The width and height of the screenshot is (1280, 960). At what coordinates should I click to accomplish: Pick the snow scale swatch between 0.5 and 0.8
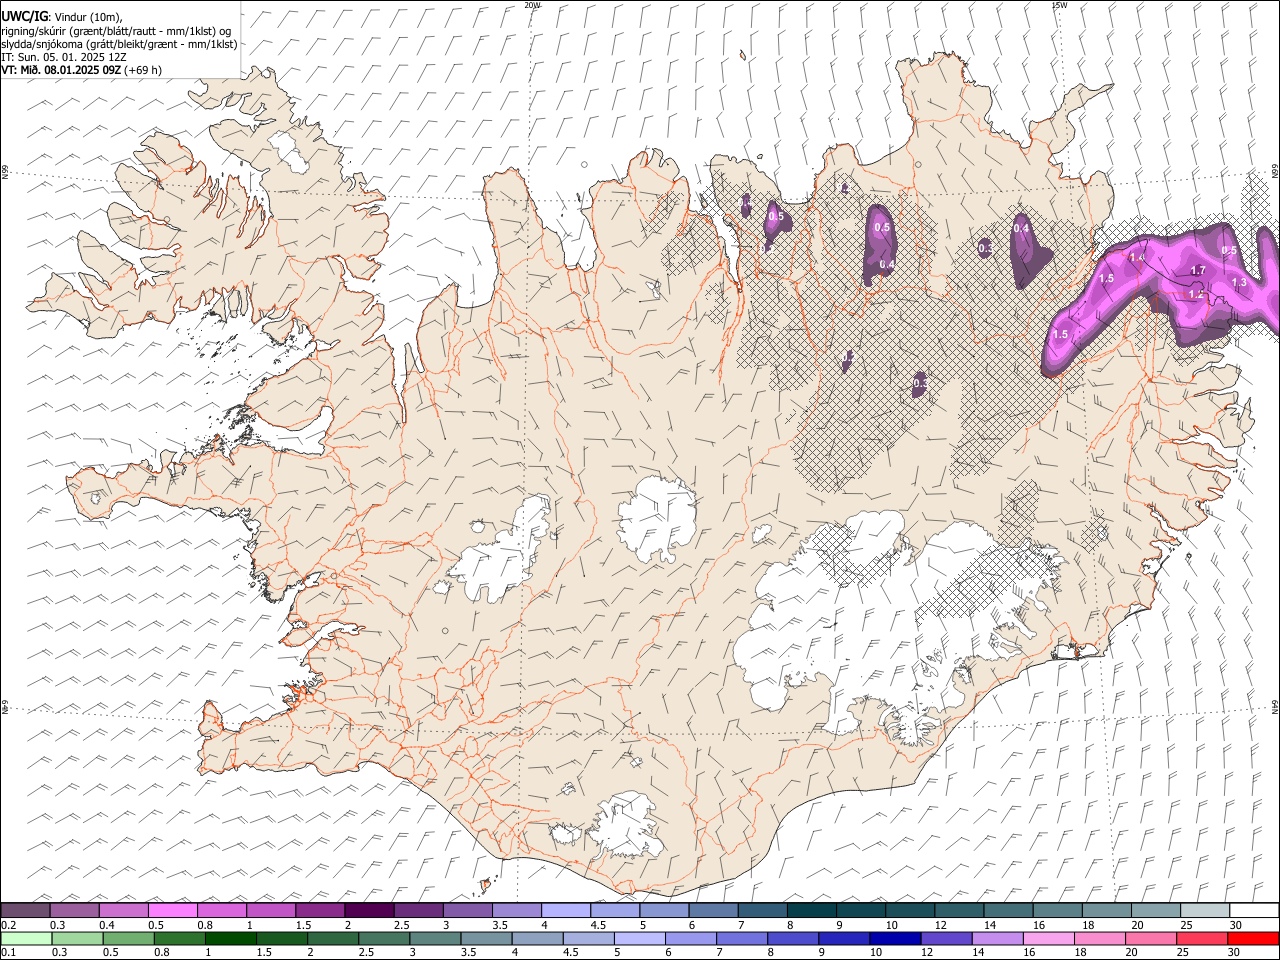coord(172,910)
